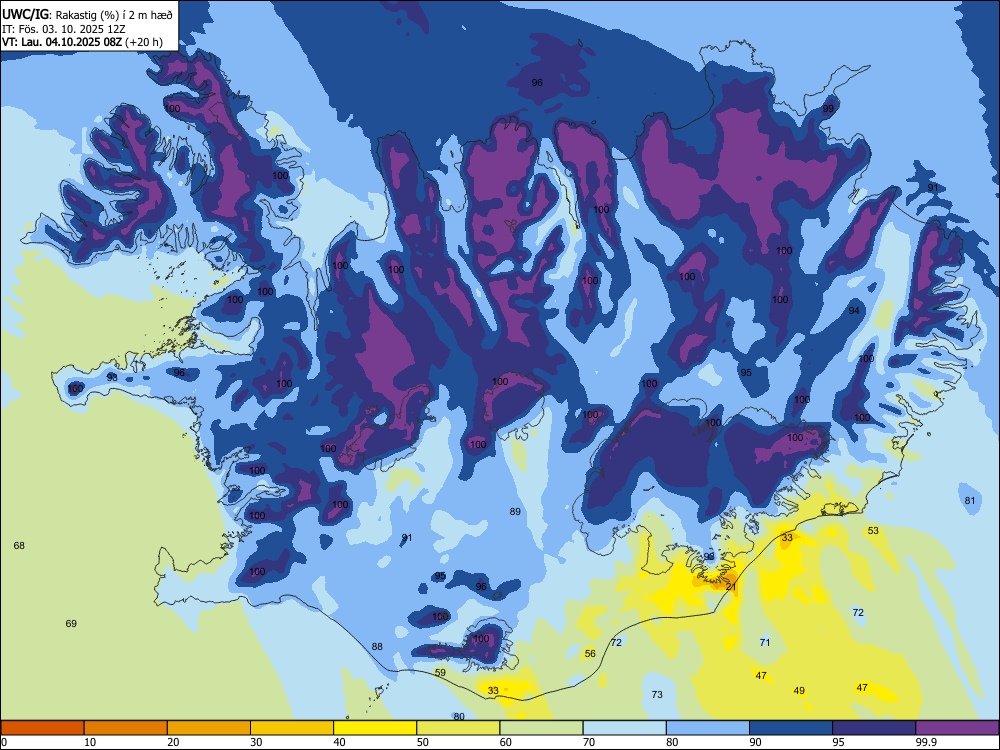This screenshot has height=750, width=1000.
Task: Click the legend tick label '20'
Action: click(173, 742)
